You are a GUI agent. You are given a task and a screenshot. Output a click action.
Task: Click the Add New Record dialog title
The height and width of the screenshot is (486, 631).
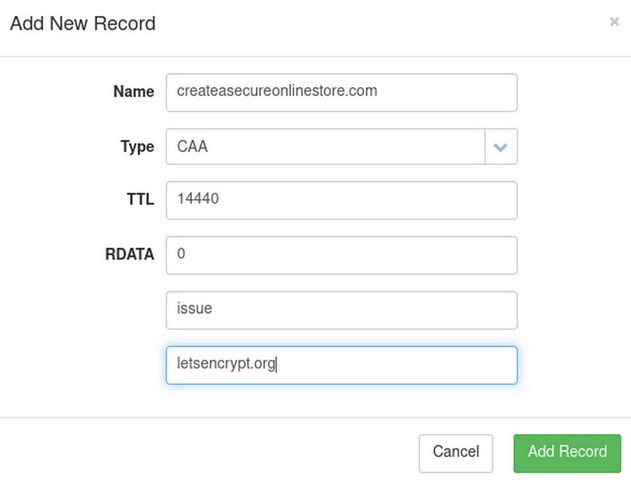point(83,23)
